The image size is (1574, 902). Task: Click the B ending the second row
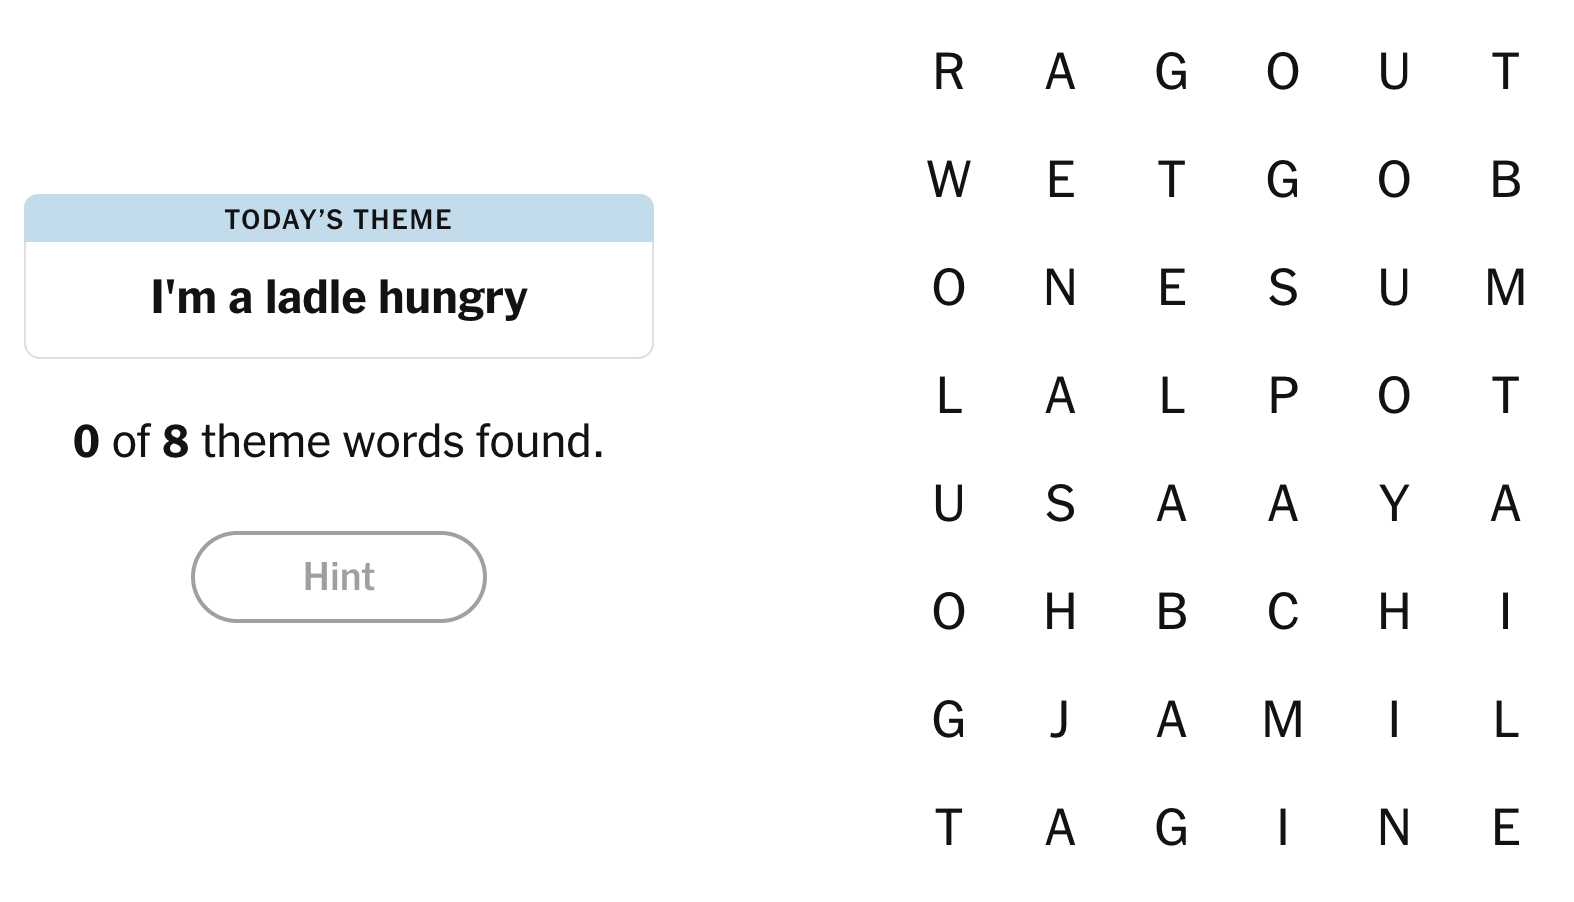1504,181
